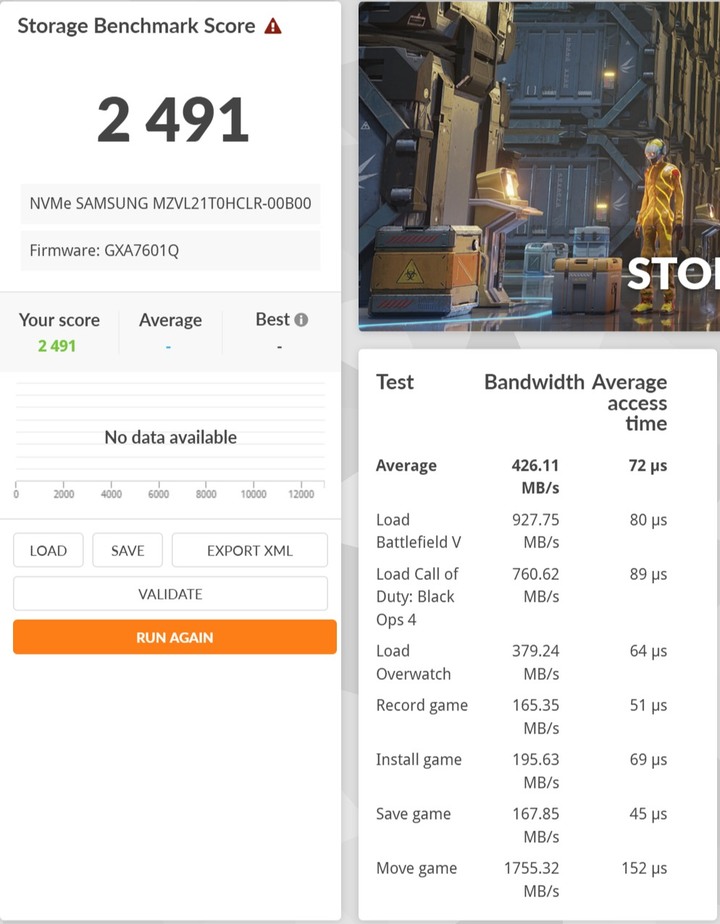Export results with EXPORT XML button

pyautogui.click(x=250, y=550)
